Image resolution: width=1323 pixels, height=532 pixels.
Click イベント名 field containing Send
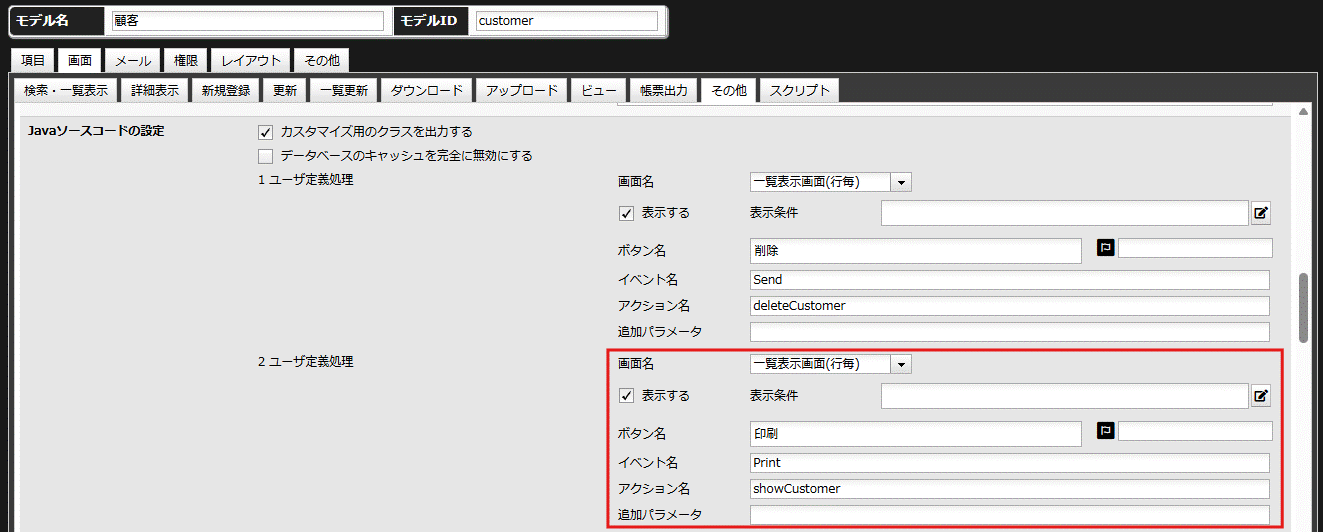click(1010, 280)
